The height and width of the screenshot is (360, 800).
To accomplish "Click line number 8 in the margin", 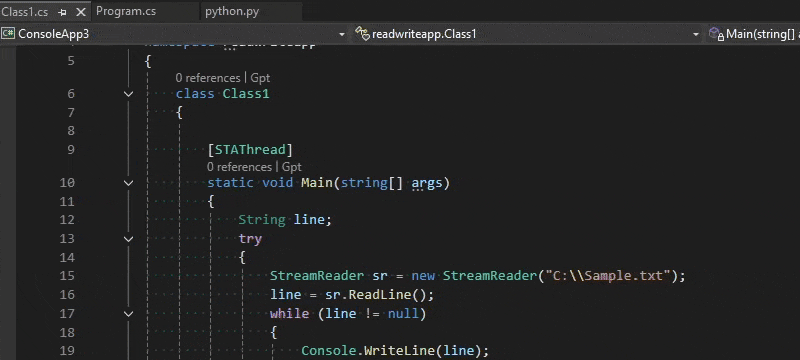I will [70, 131].
